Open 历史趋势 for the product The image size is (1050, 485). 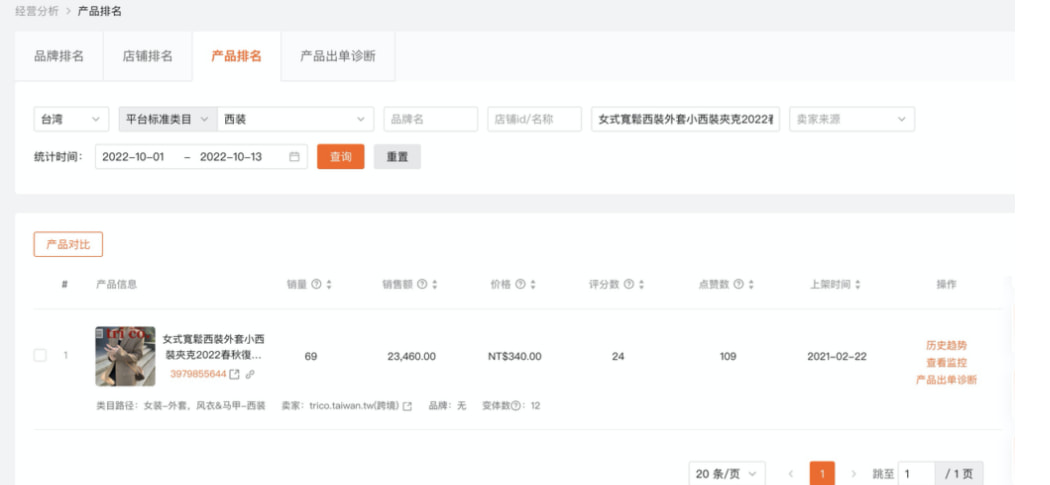pos(946,346)
